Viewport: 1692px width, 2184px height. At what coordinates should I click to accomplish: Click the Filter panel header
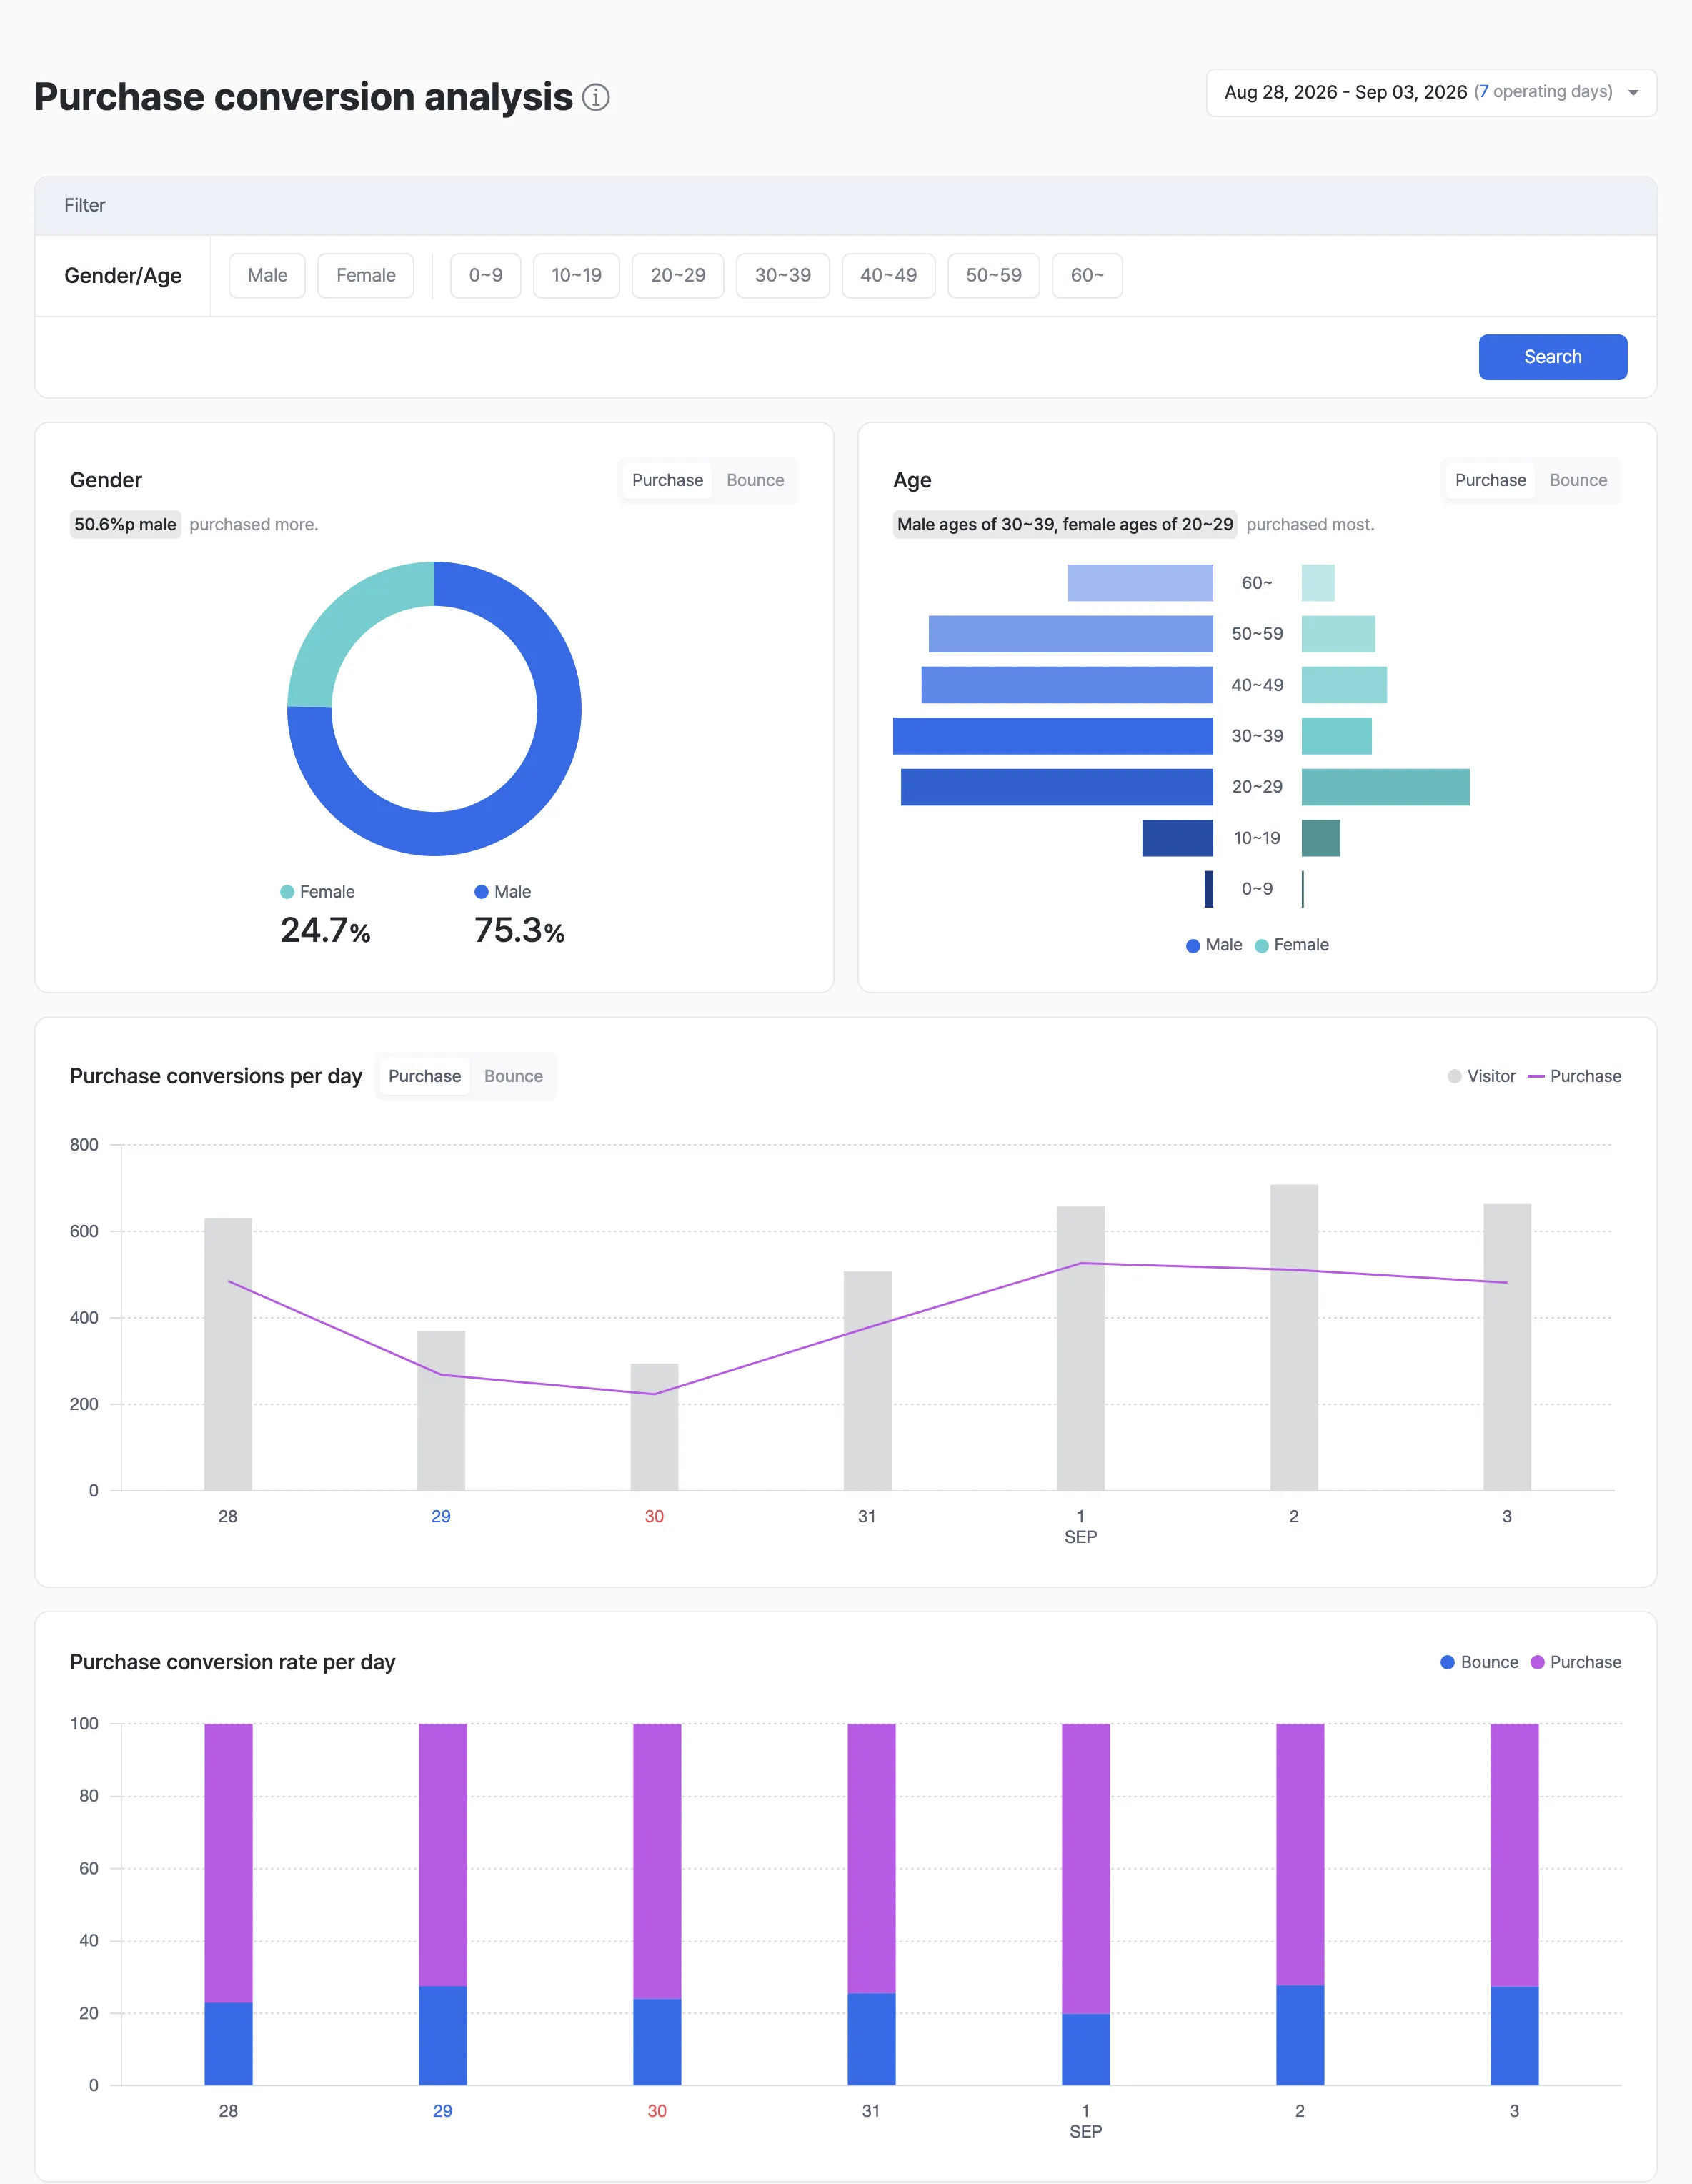[x=846, y=206]
